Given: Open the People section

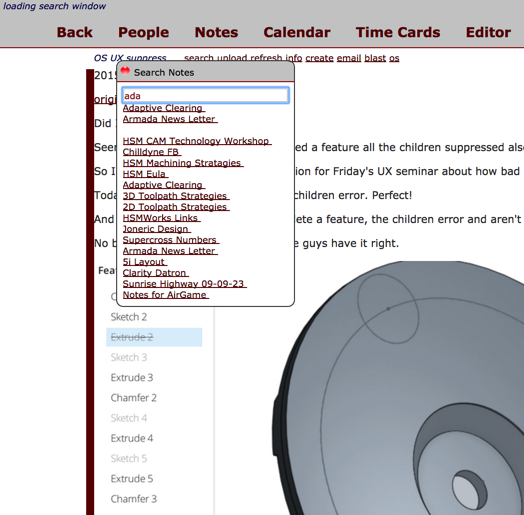Looking at the screenshot, I should pyautogui.click(x=143, y=32).
